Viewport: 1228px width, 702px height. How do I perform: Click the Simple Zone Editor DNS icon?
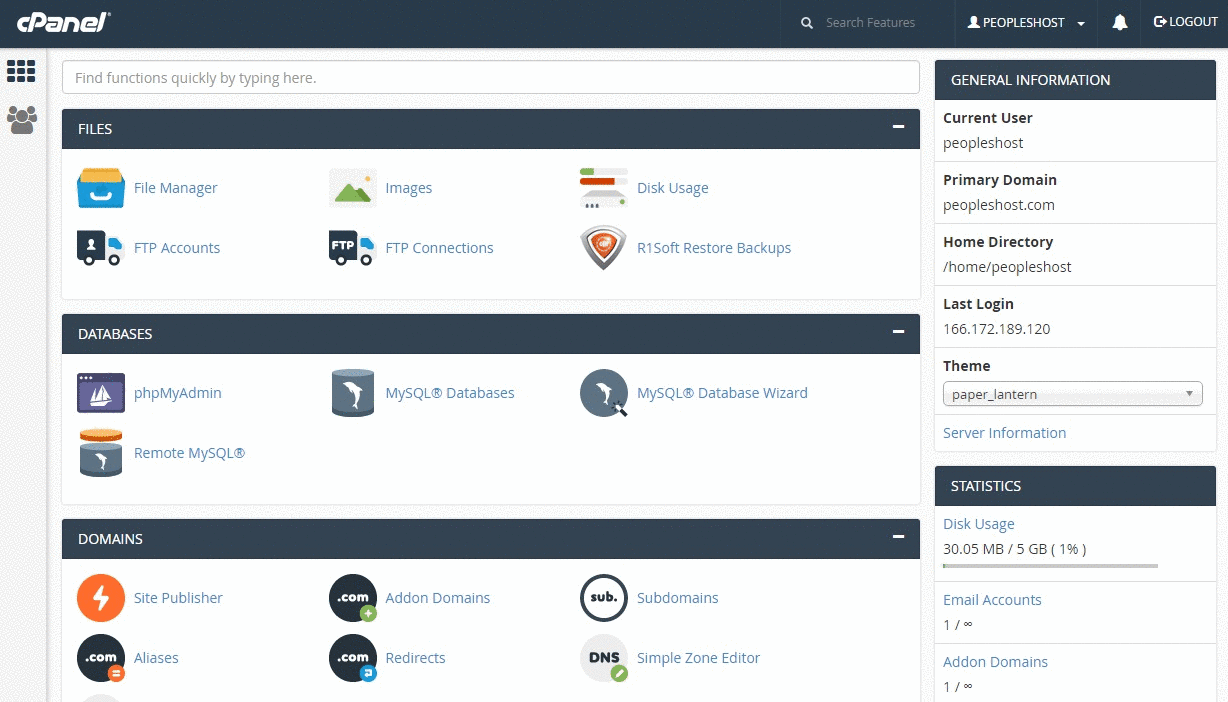click(x=604, y=658)
